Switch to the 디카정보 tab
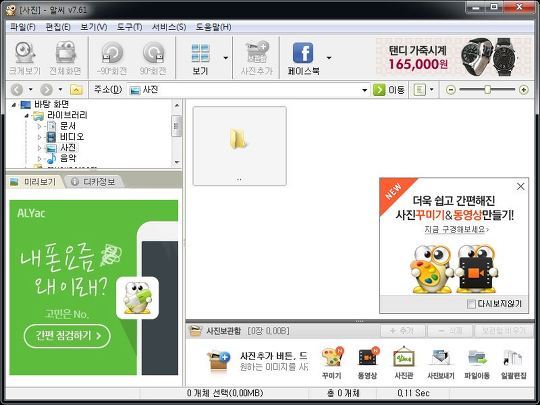Viewport: 540px width, 405px height. coord(93,182)
